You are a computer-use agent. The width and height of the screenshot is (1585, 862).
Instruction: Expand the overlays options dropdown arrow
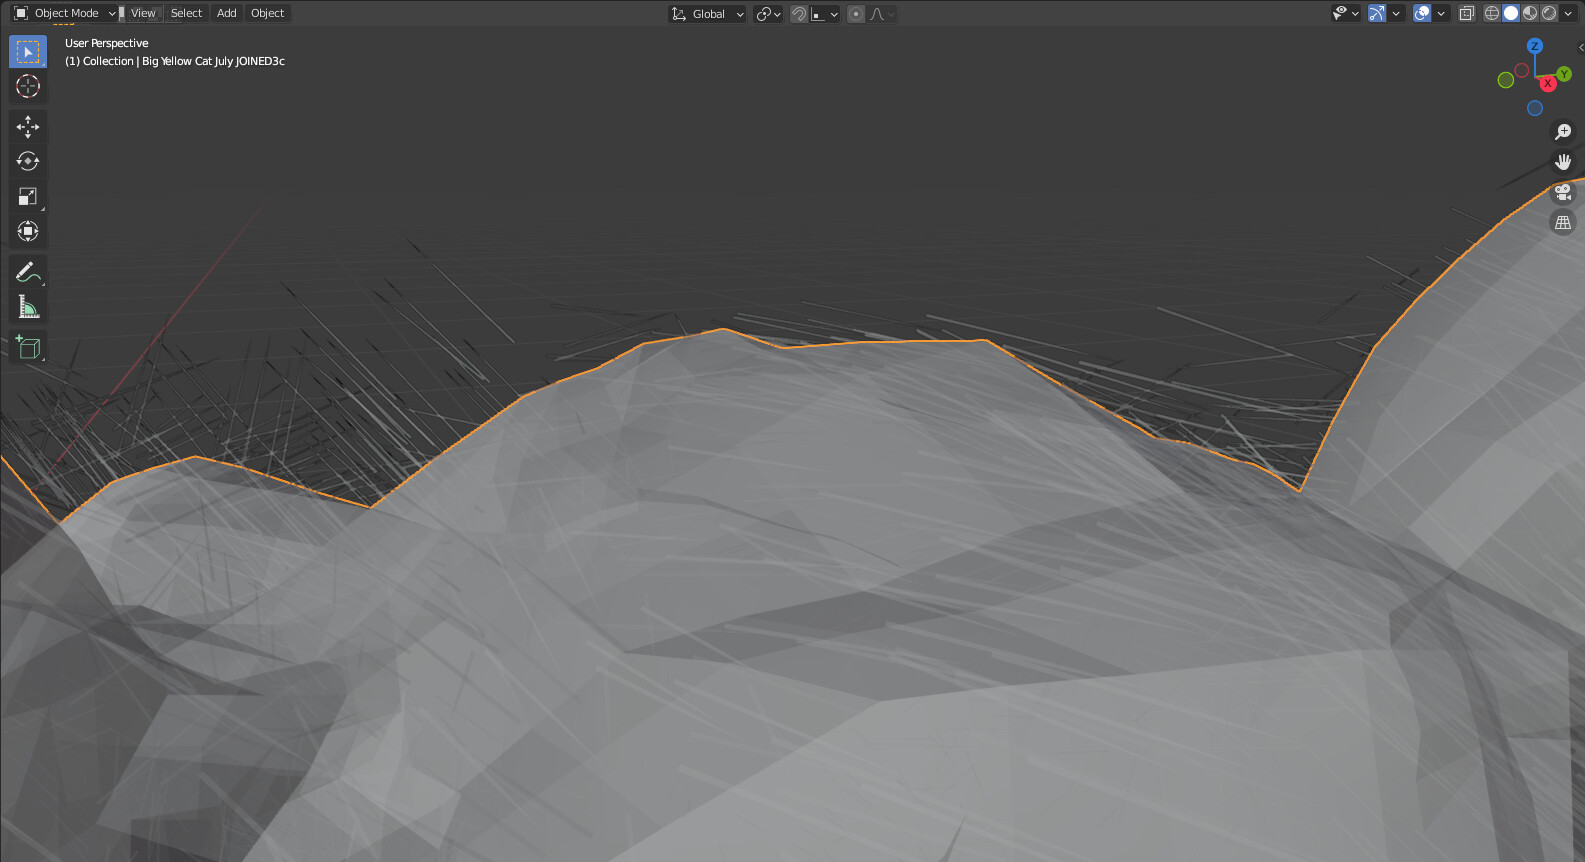click(1441, 13)
